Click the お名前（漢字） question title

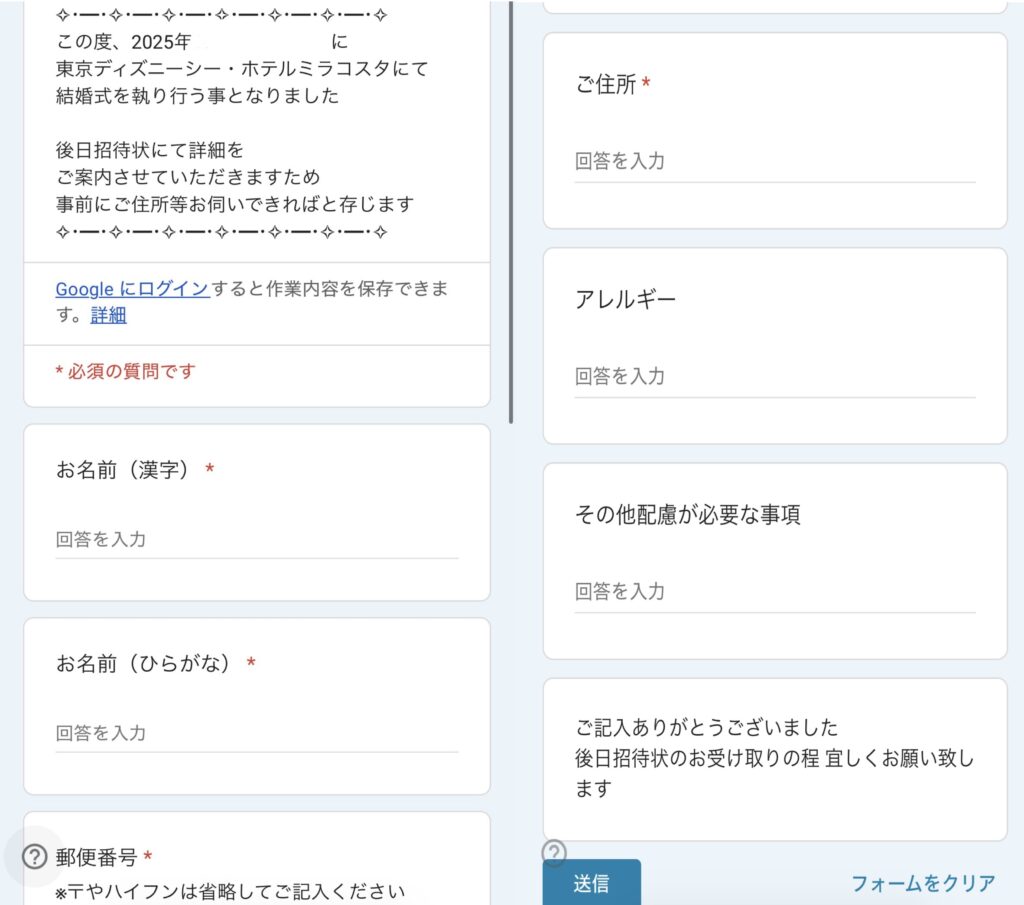[124, 470]
